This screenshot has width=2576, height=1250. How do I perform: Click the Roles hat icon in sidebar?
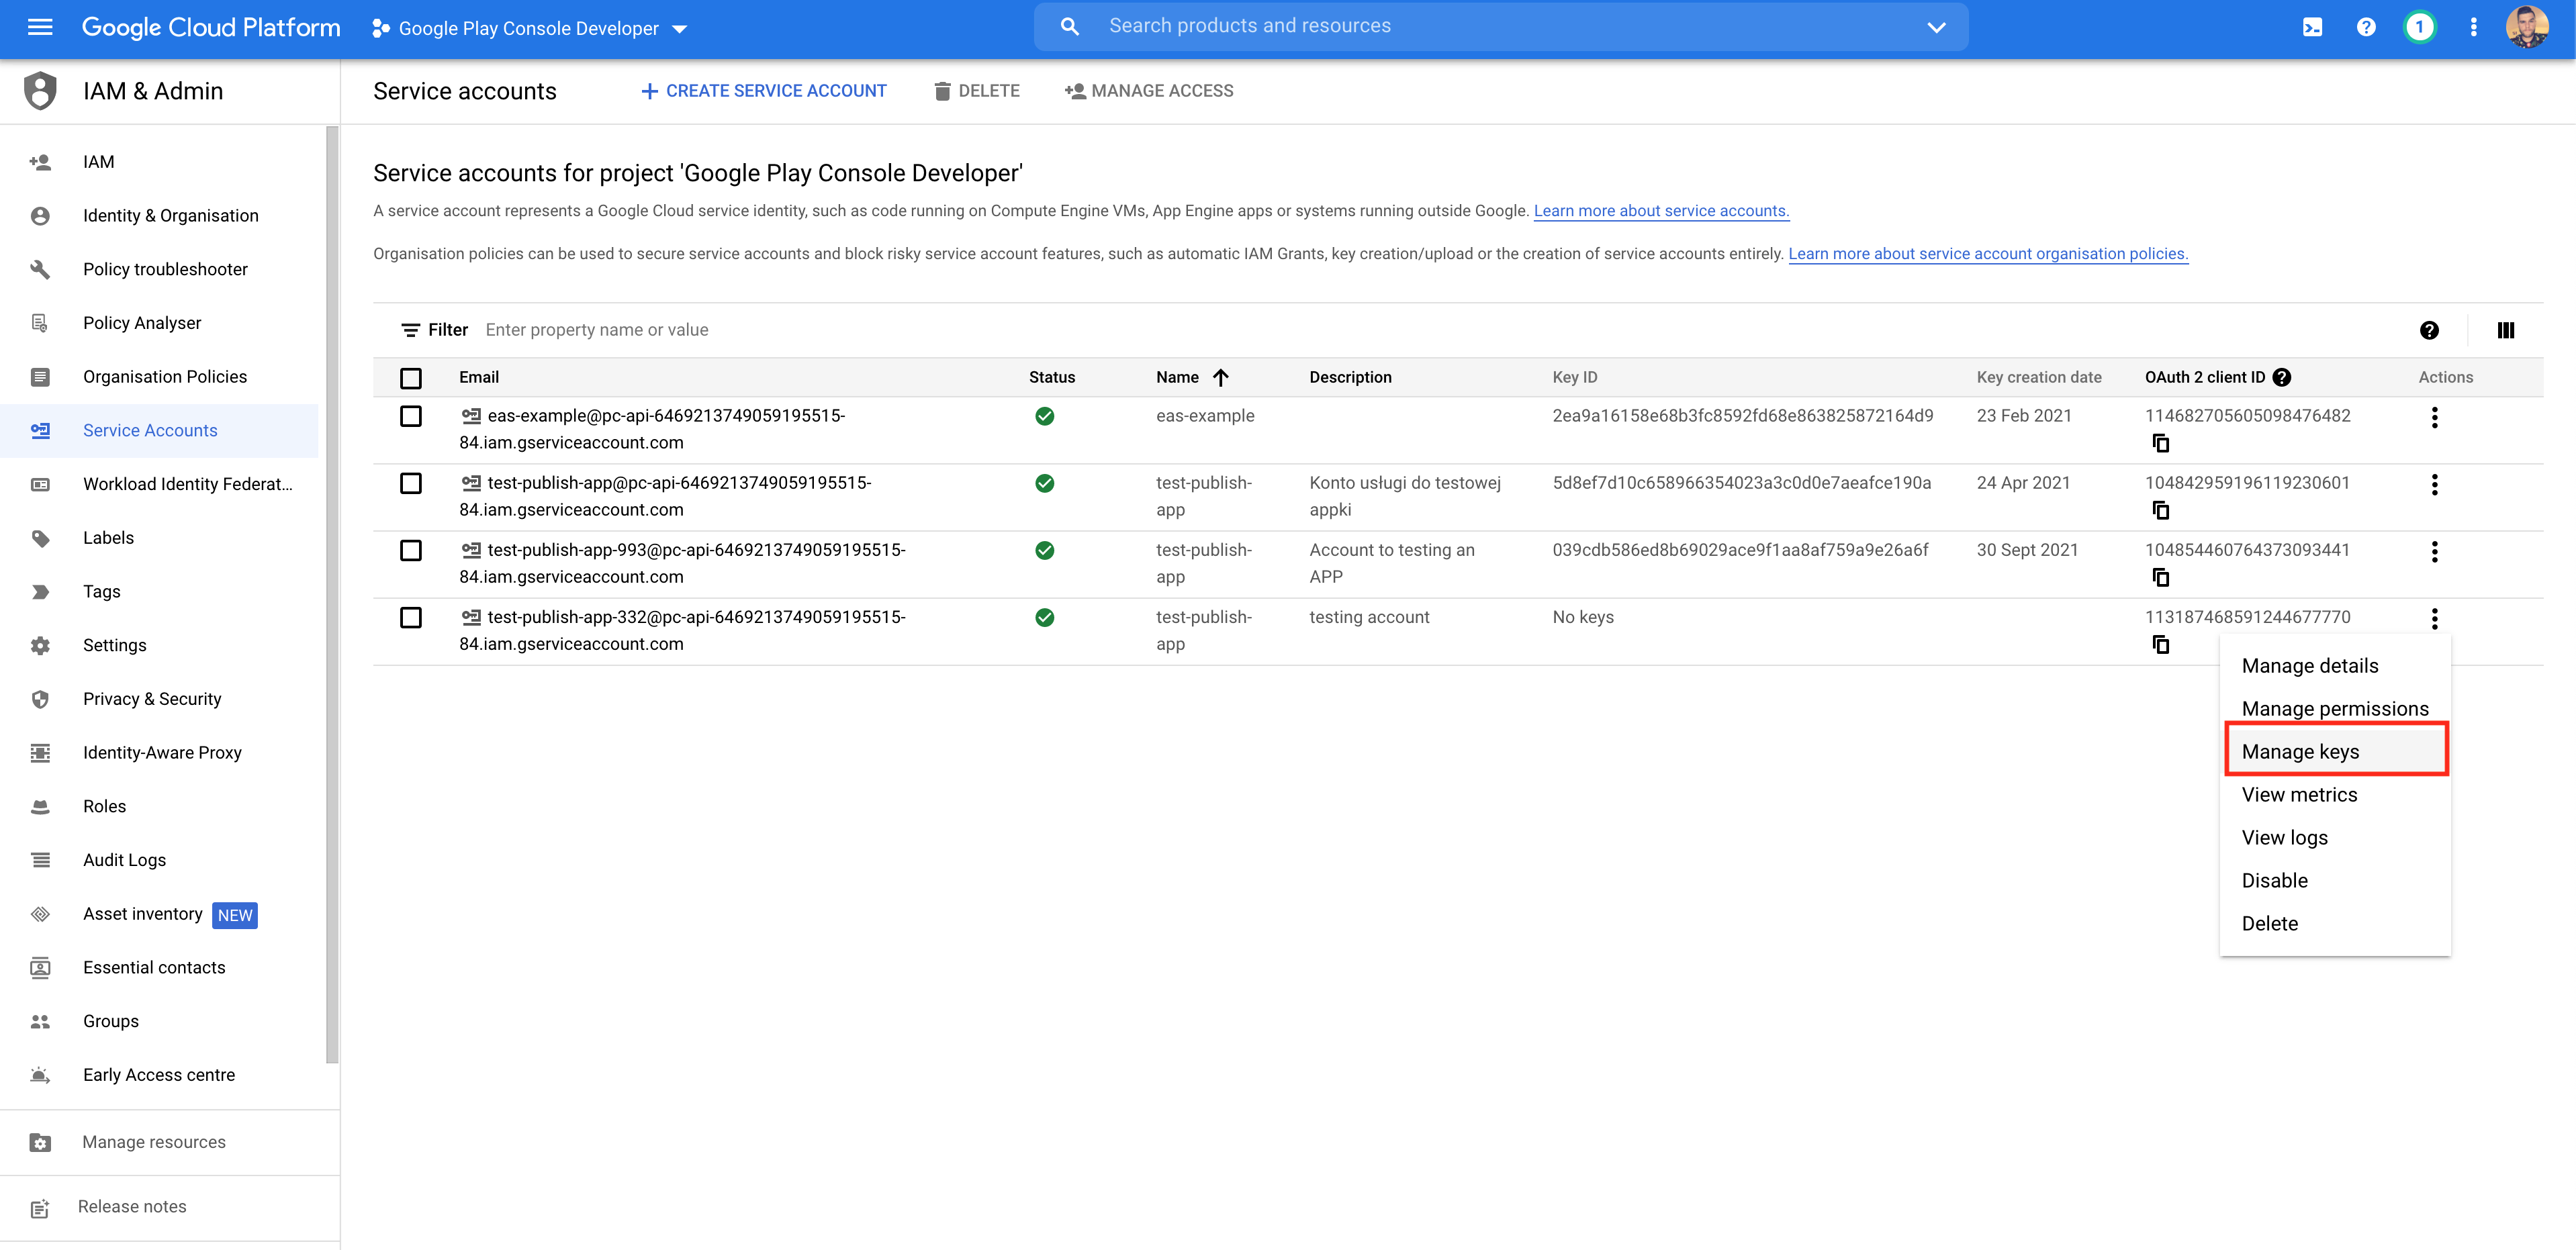pos(40,806)
